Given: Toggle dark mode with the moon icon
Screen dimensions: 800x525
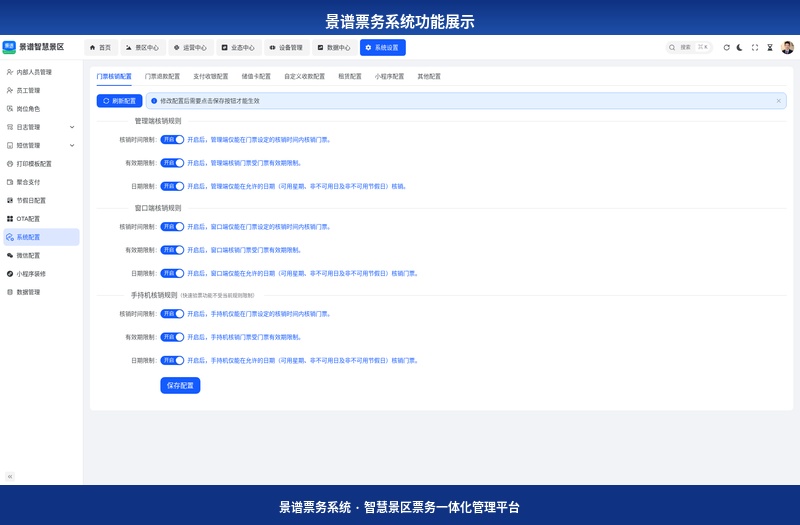Looking at the screenshot, I should (x=740, y=47).
